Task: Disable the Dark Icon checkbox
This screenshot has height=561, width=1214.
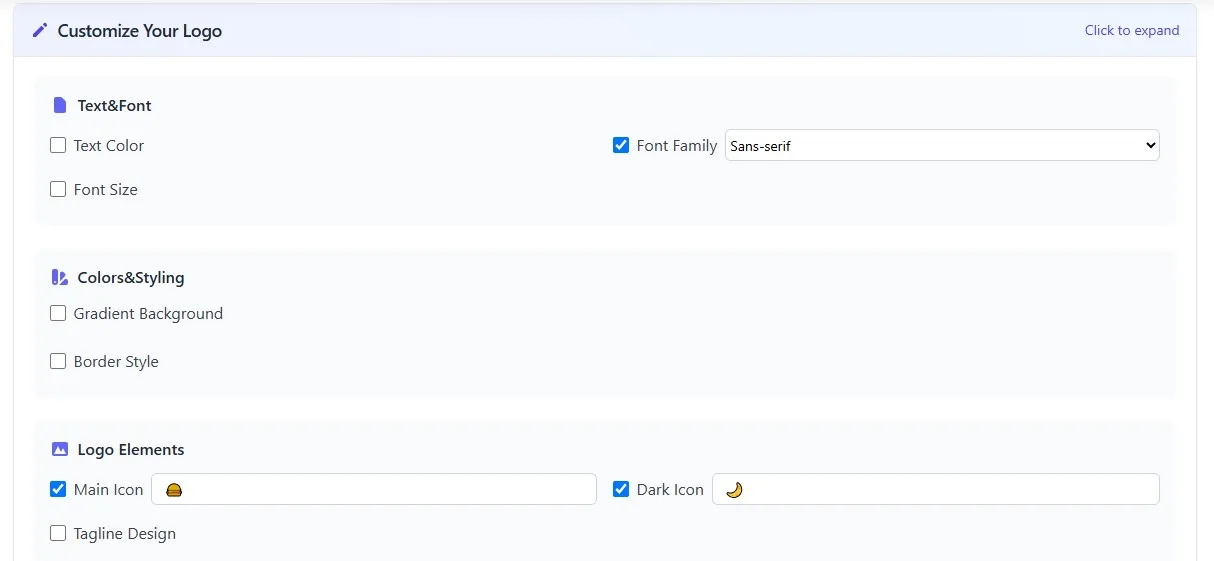Action: [x=621, y=489]
